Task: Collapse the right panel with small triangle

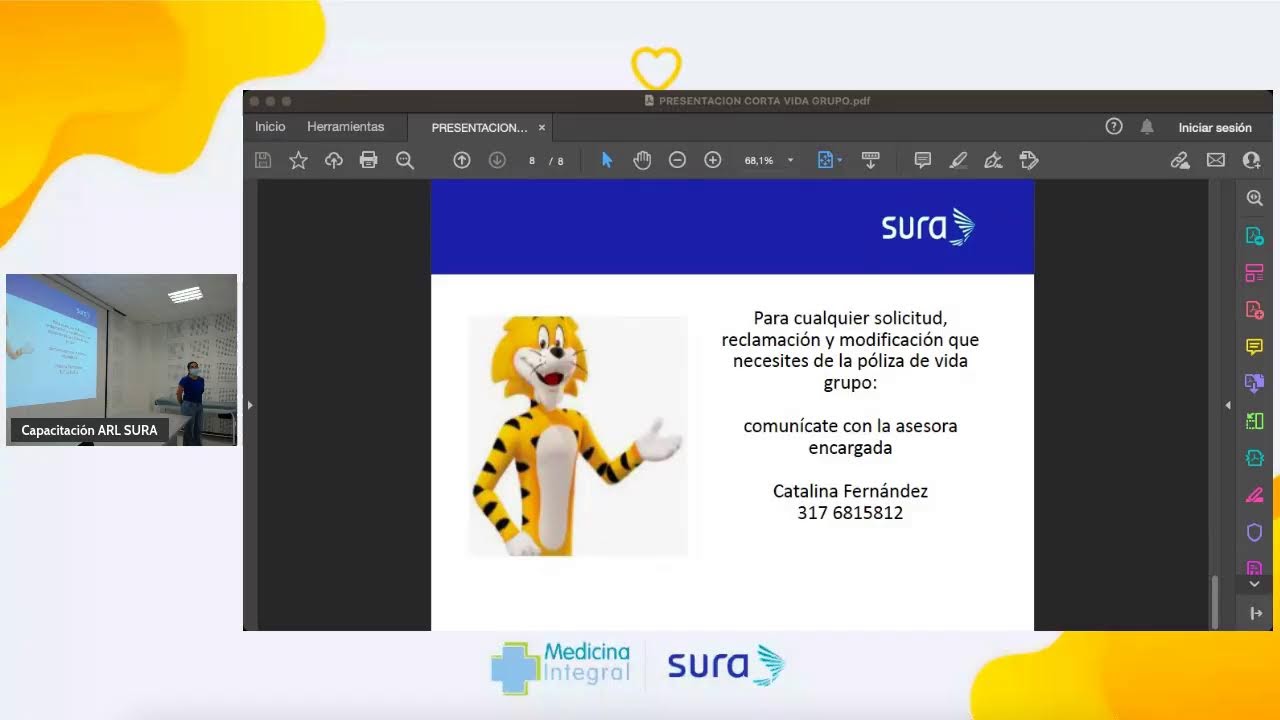Action: tap(1228, 405)
